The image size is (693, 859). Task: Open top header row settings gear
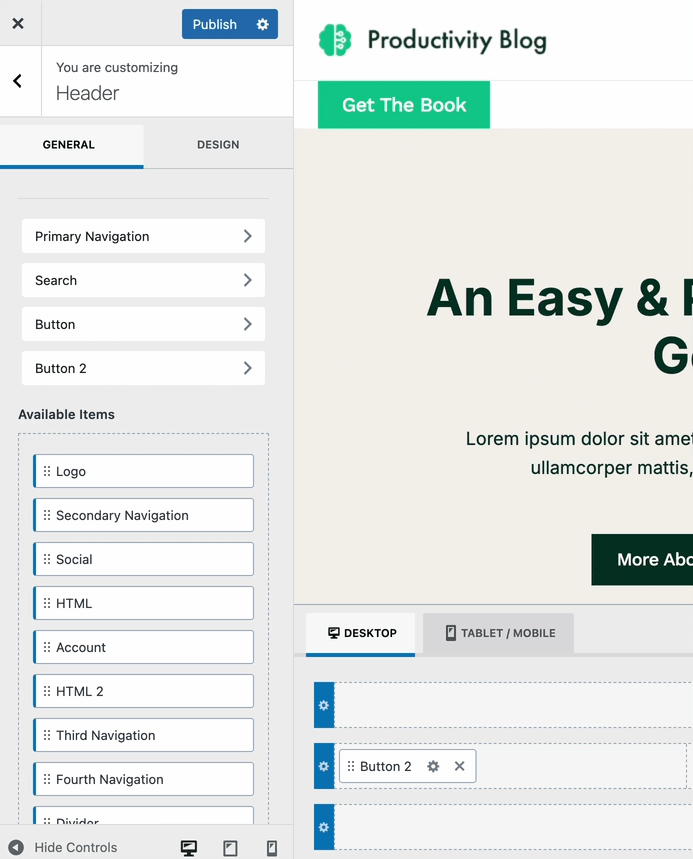(323, 705)
